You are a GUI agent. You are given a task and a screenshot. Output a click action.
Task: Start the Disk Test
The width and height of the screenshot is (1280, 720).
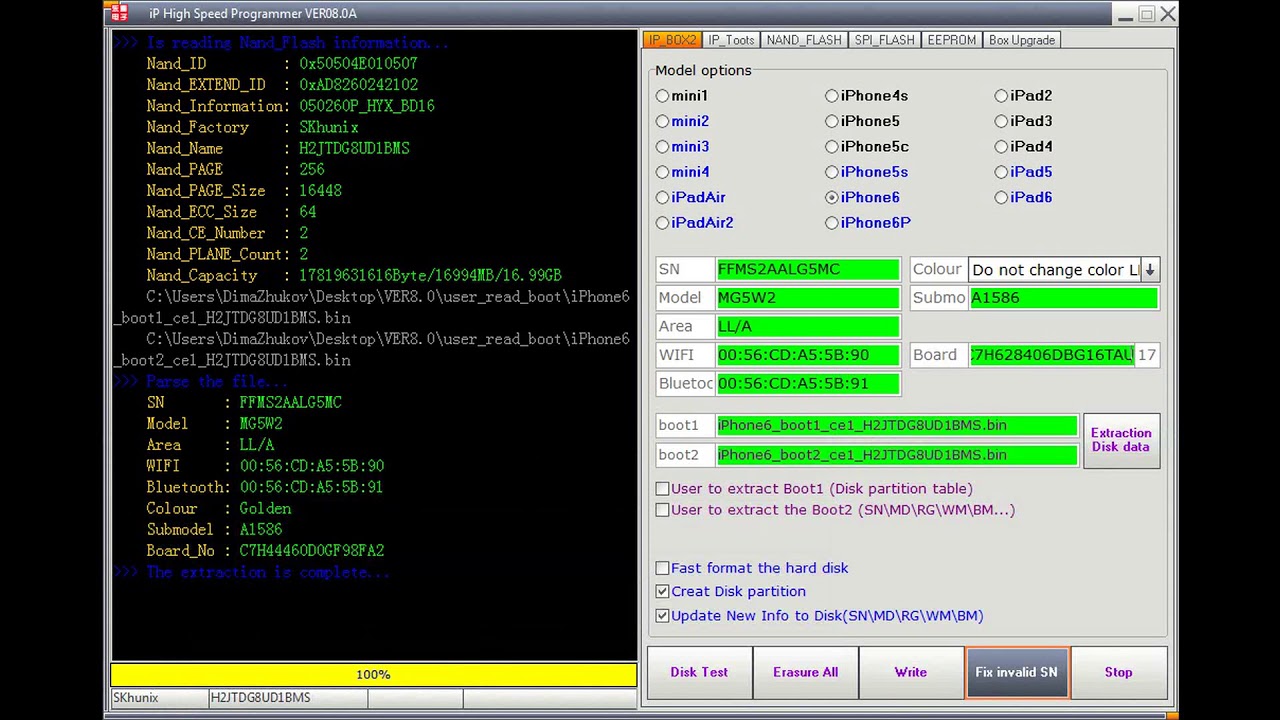699,672
